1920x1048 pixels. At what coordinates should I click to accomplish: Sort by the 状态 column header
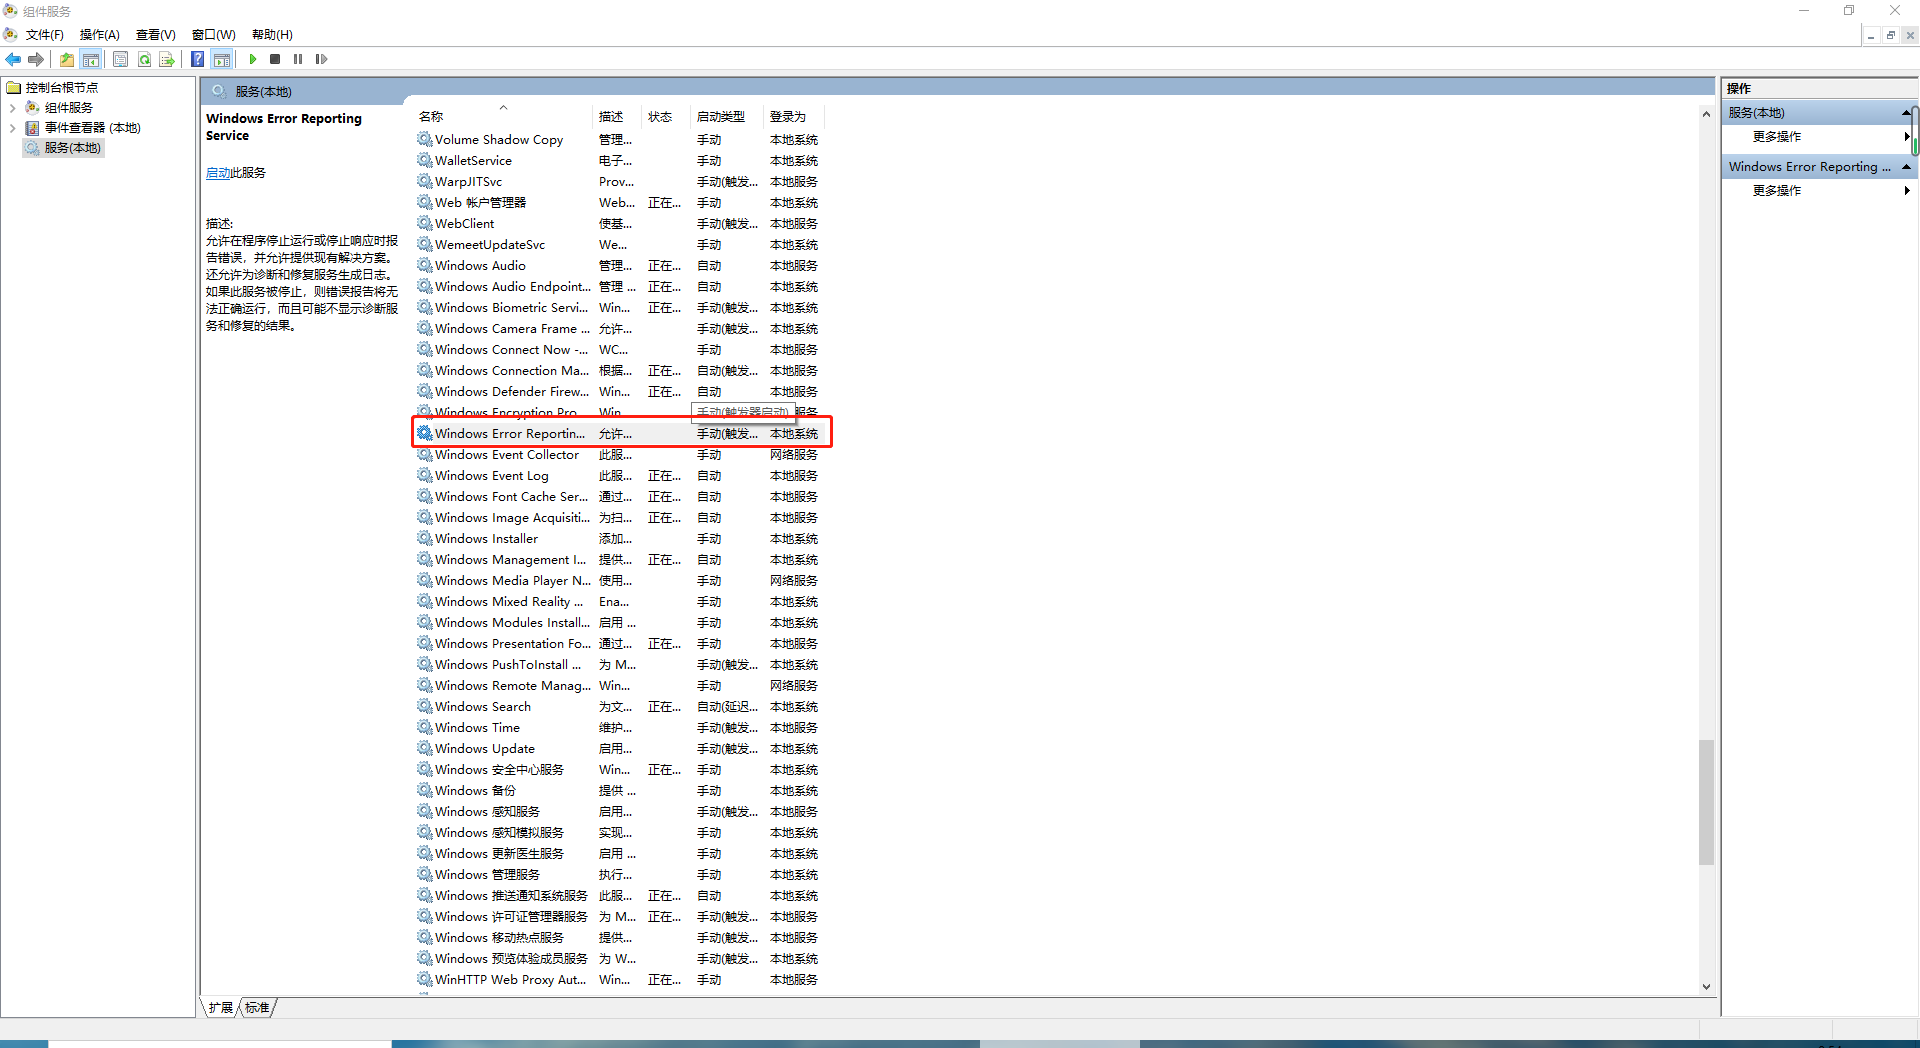pyautogui.click(x=666, y=116)
